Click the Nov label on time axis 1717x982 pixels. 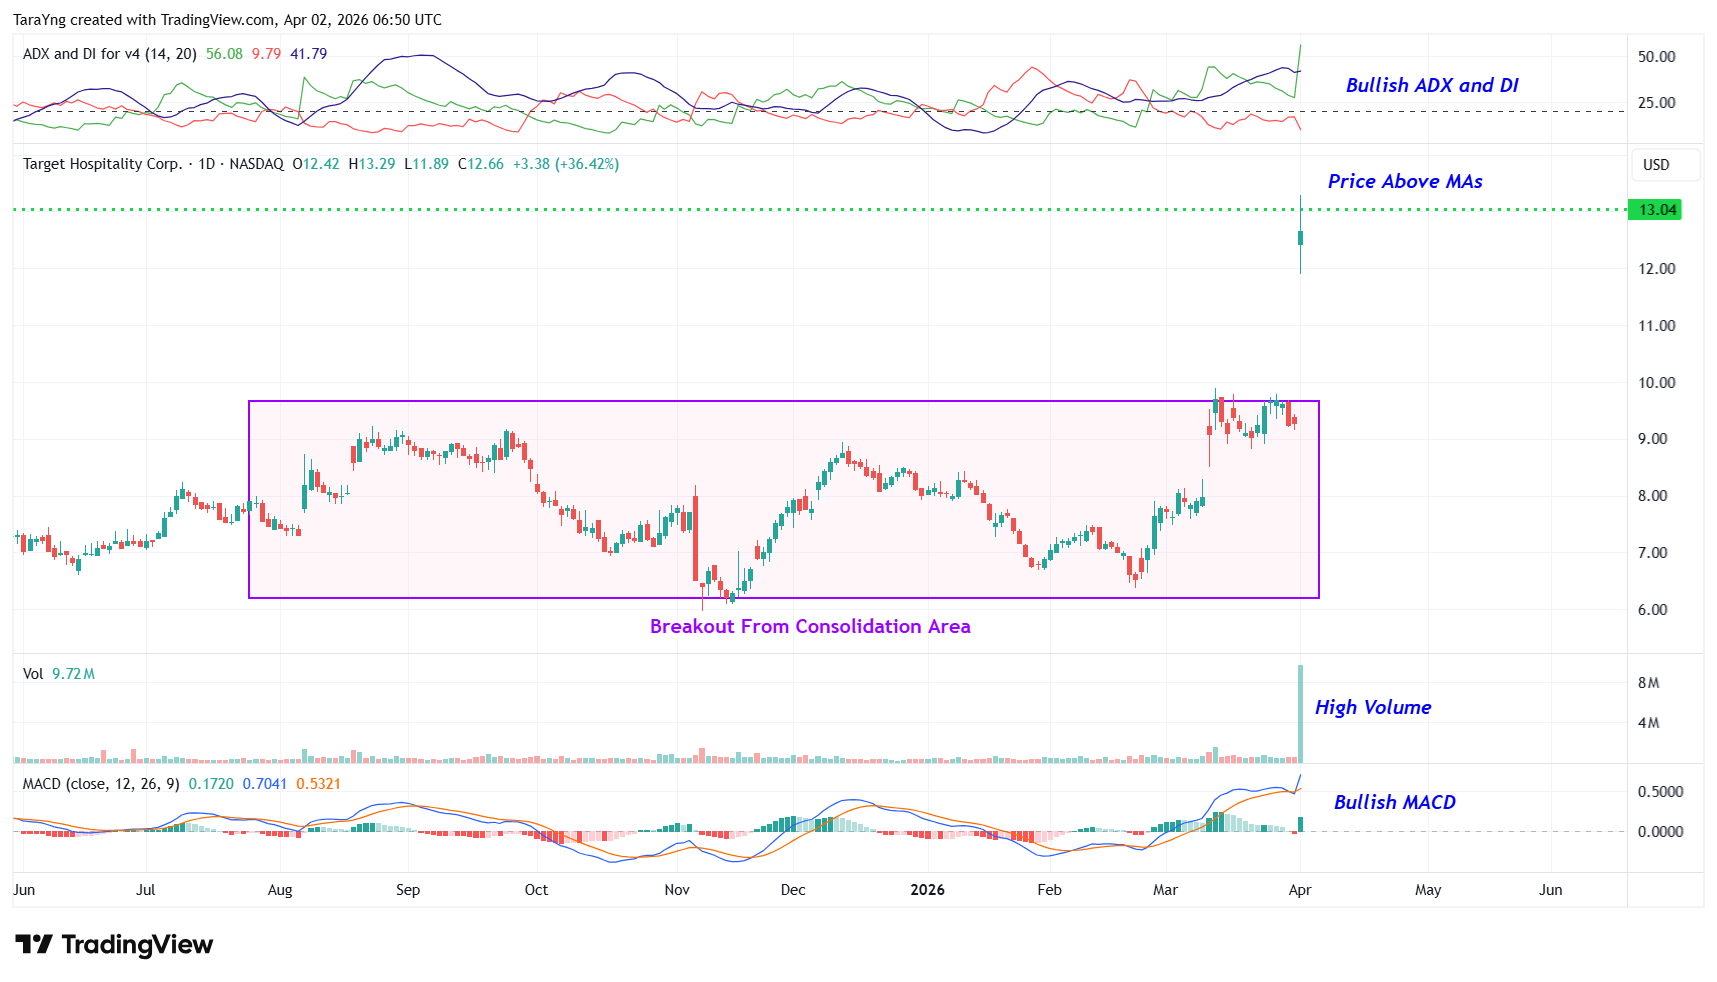[x=677, y=890]
